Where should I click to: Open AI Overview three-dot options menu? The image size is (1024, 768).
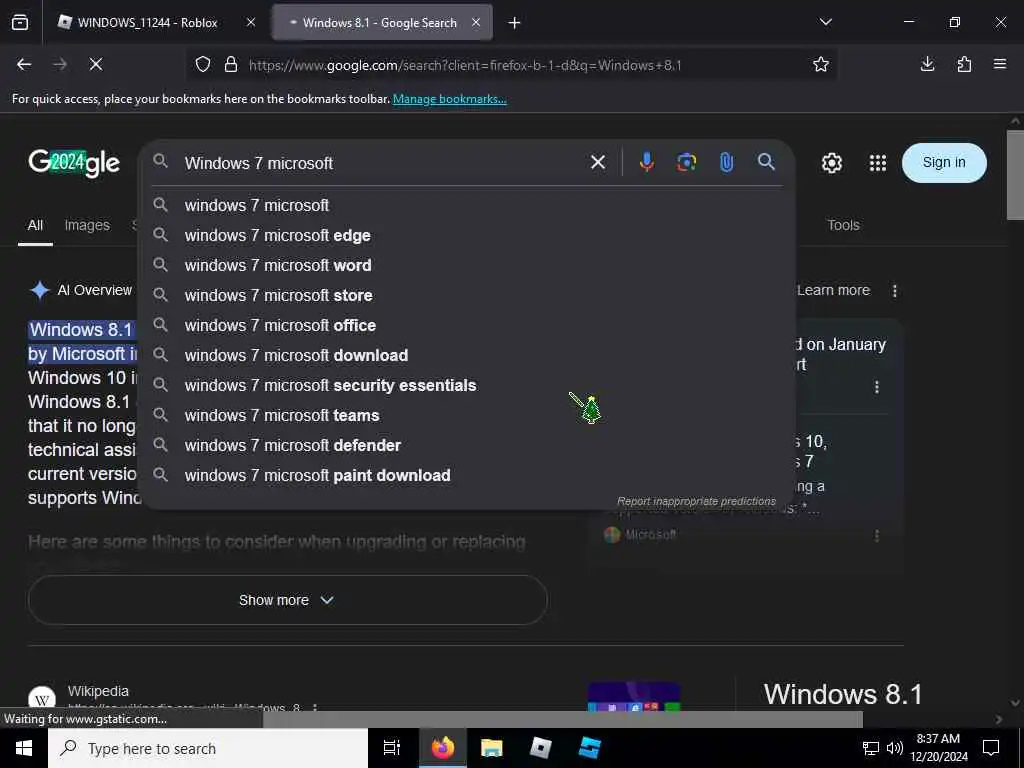click(x=895, y=291)
